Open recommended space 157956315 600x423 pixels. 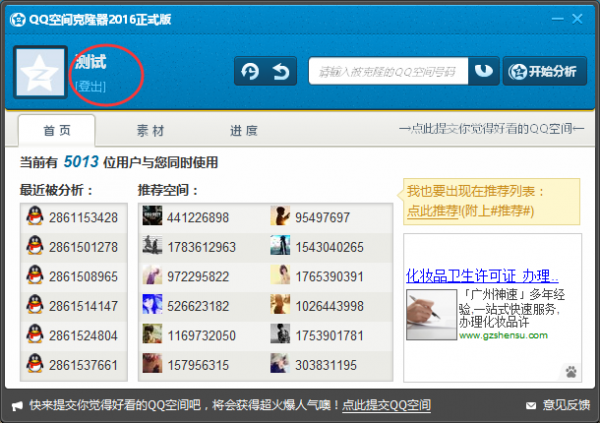click(x=198, y=365)
